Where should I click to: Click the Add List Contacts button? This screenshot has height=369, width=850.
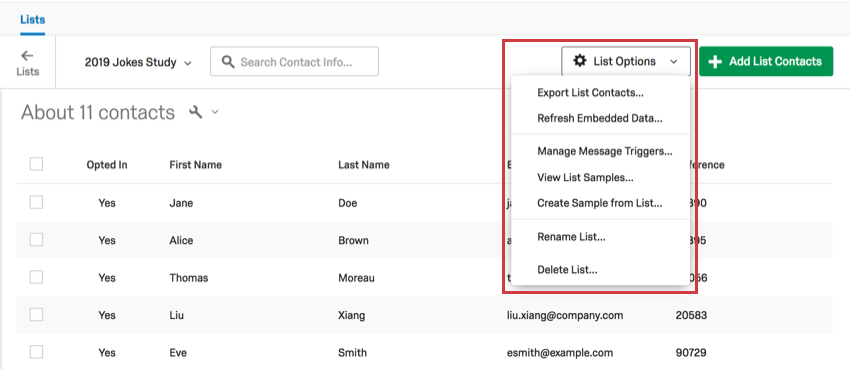point(766,61)
